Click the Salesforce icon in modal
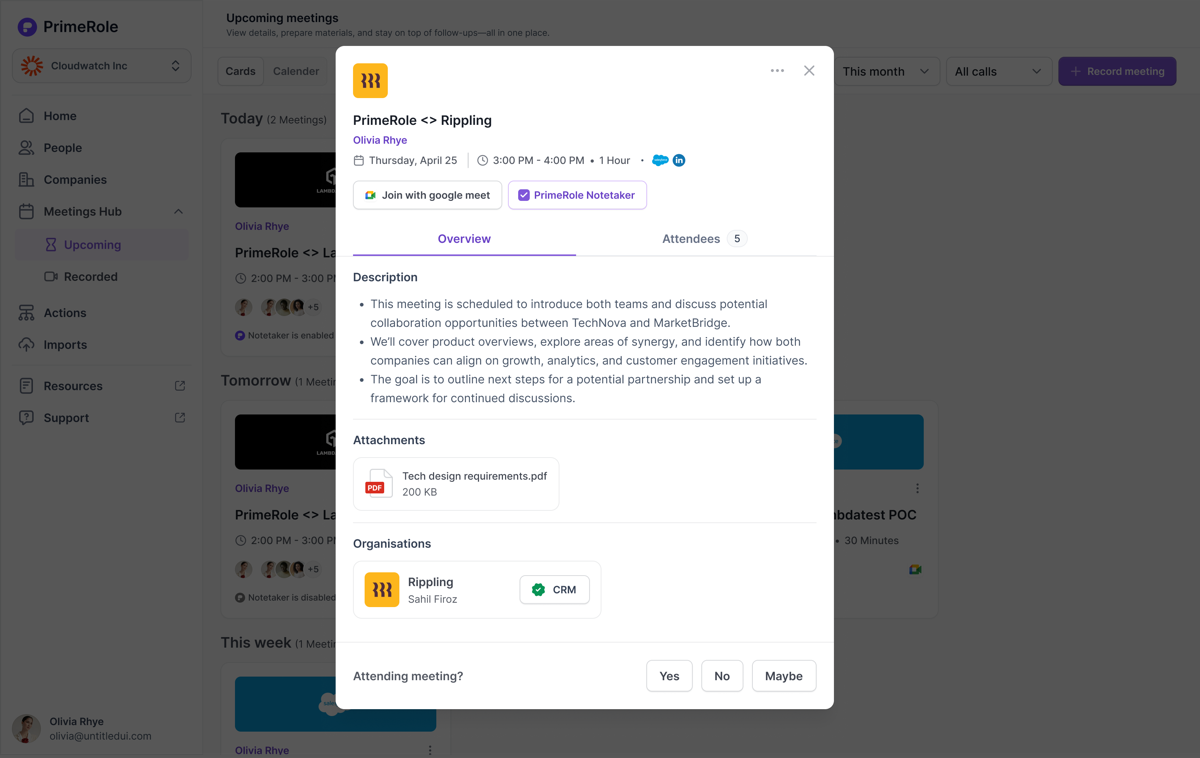This screenshot has height=758, width=1200. 660,160
